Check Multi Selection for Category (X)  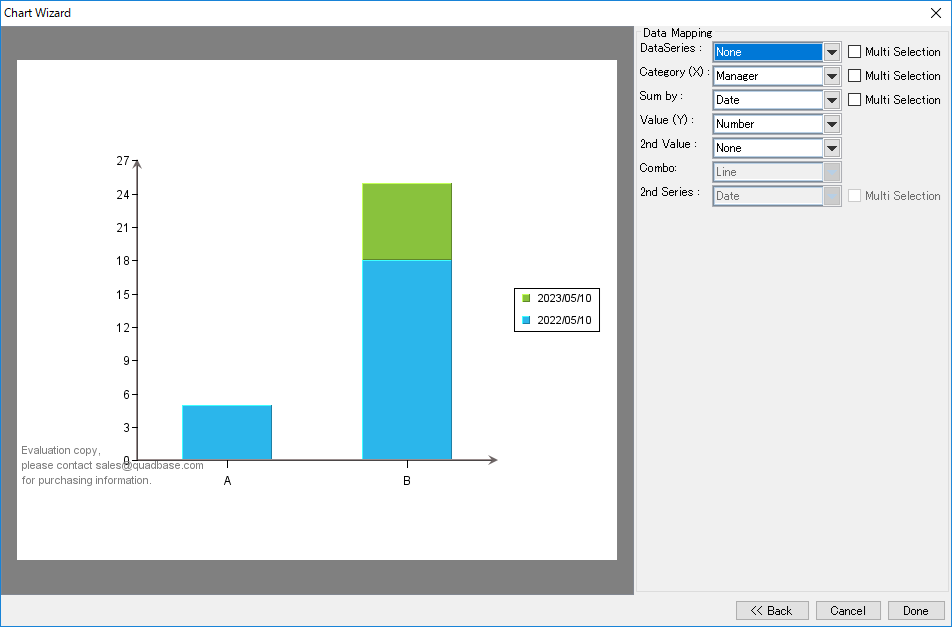[855, 76]
